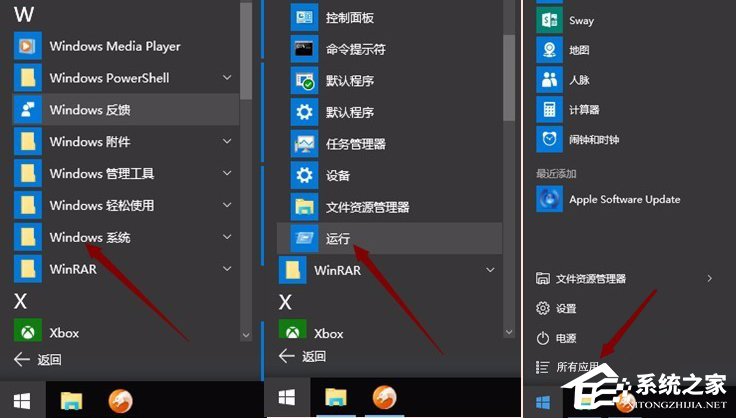Launch Xbox in the left Start menu
Viewport: 736px width, 418px height.
(126, 332)
